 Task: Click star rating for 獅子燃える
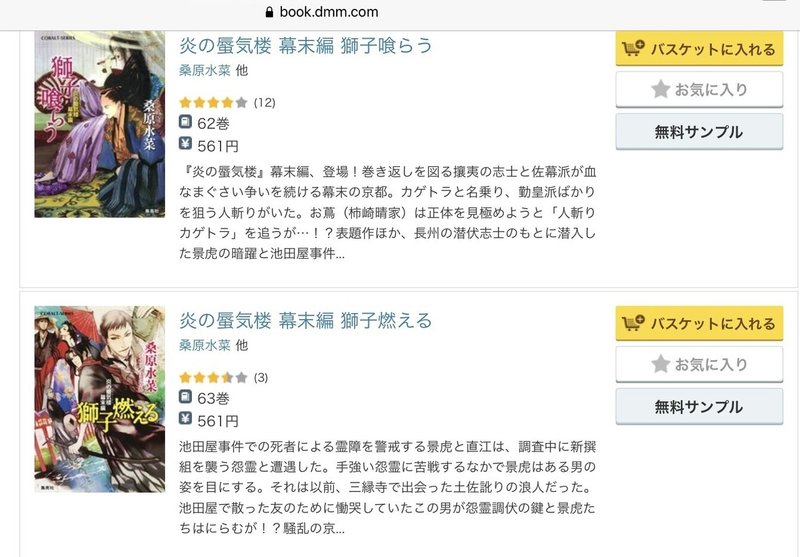(x=213, y=377)
